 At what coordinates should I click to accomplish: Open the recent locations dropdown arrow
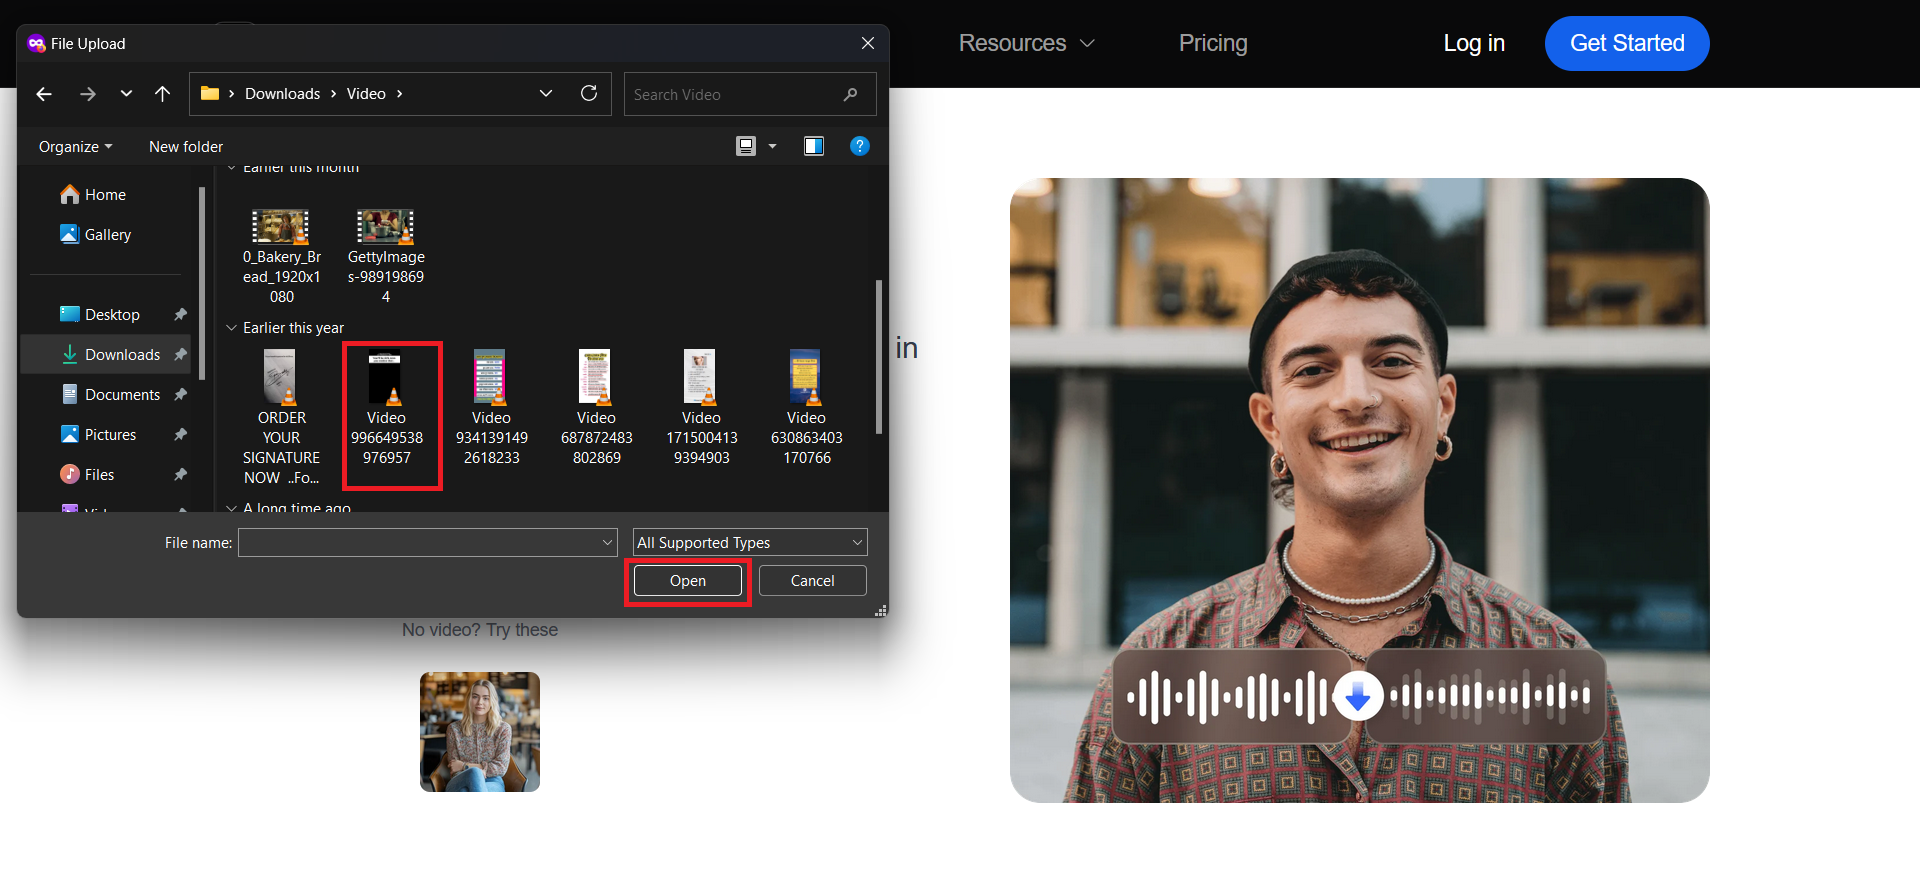[126, 94]
